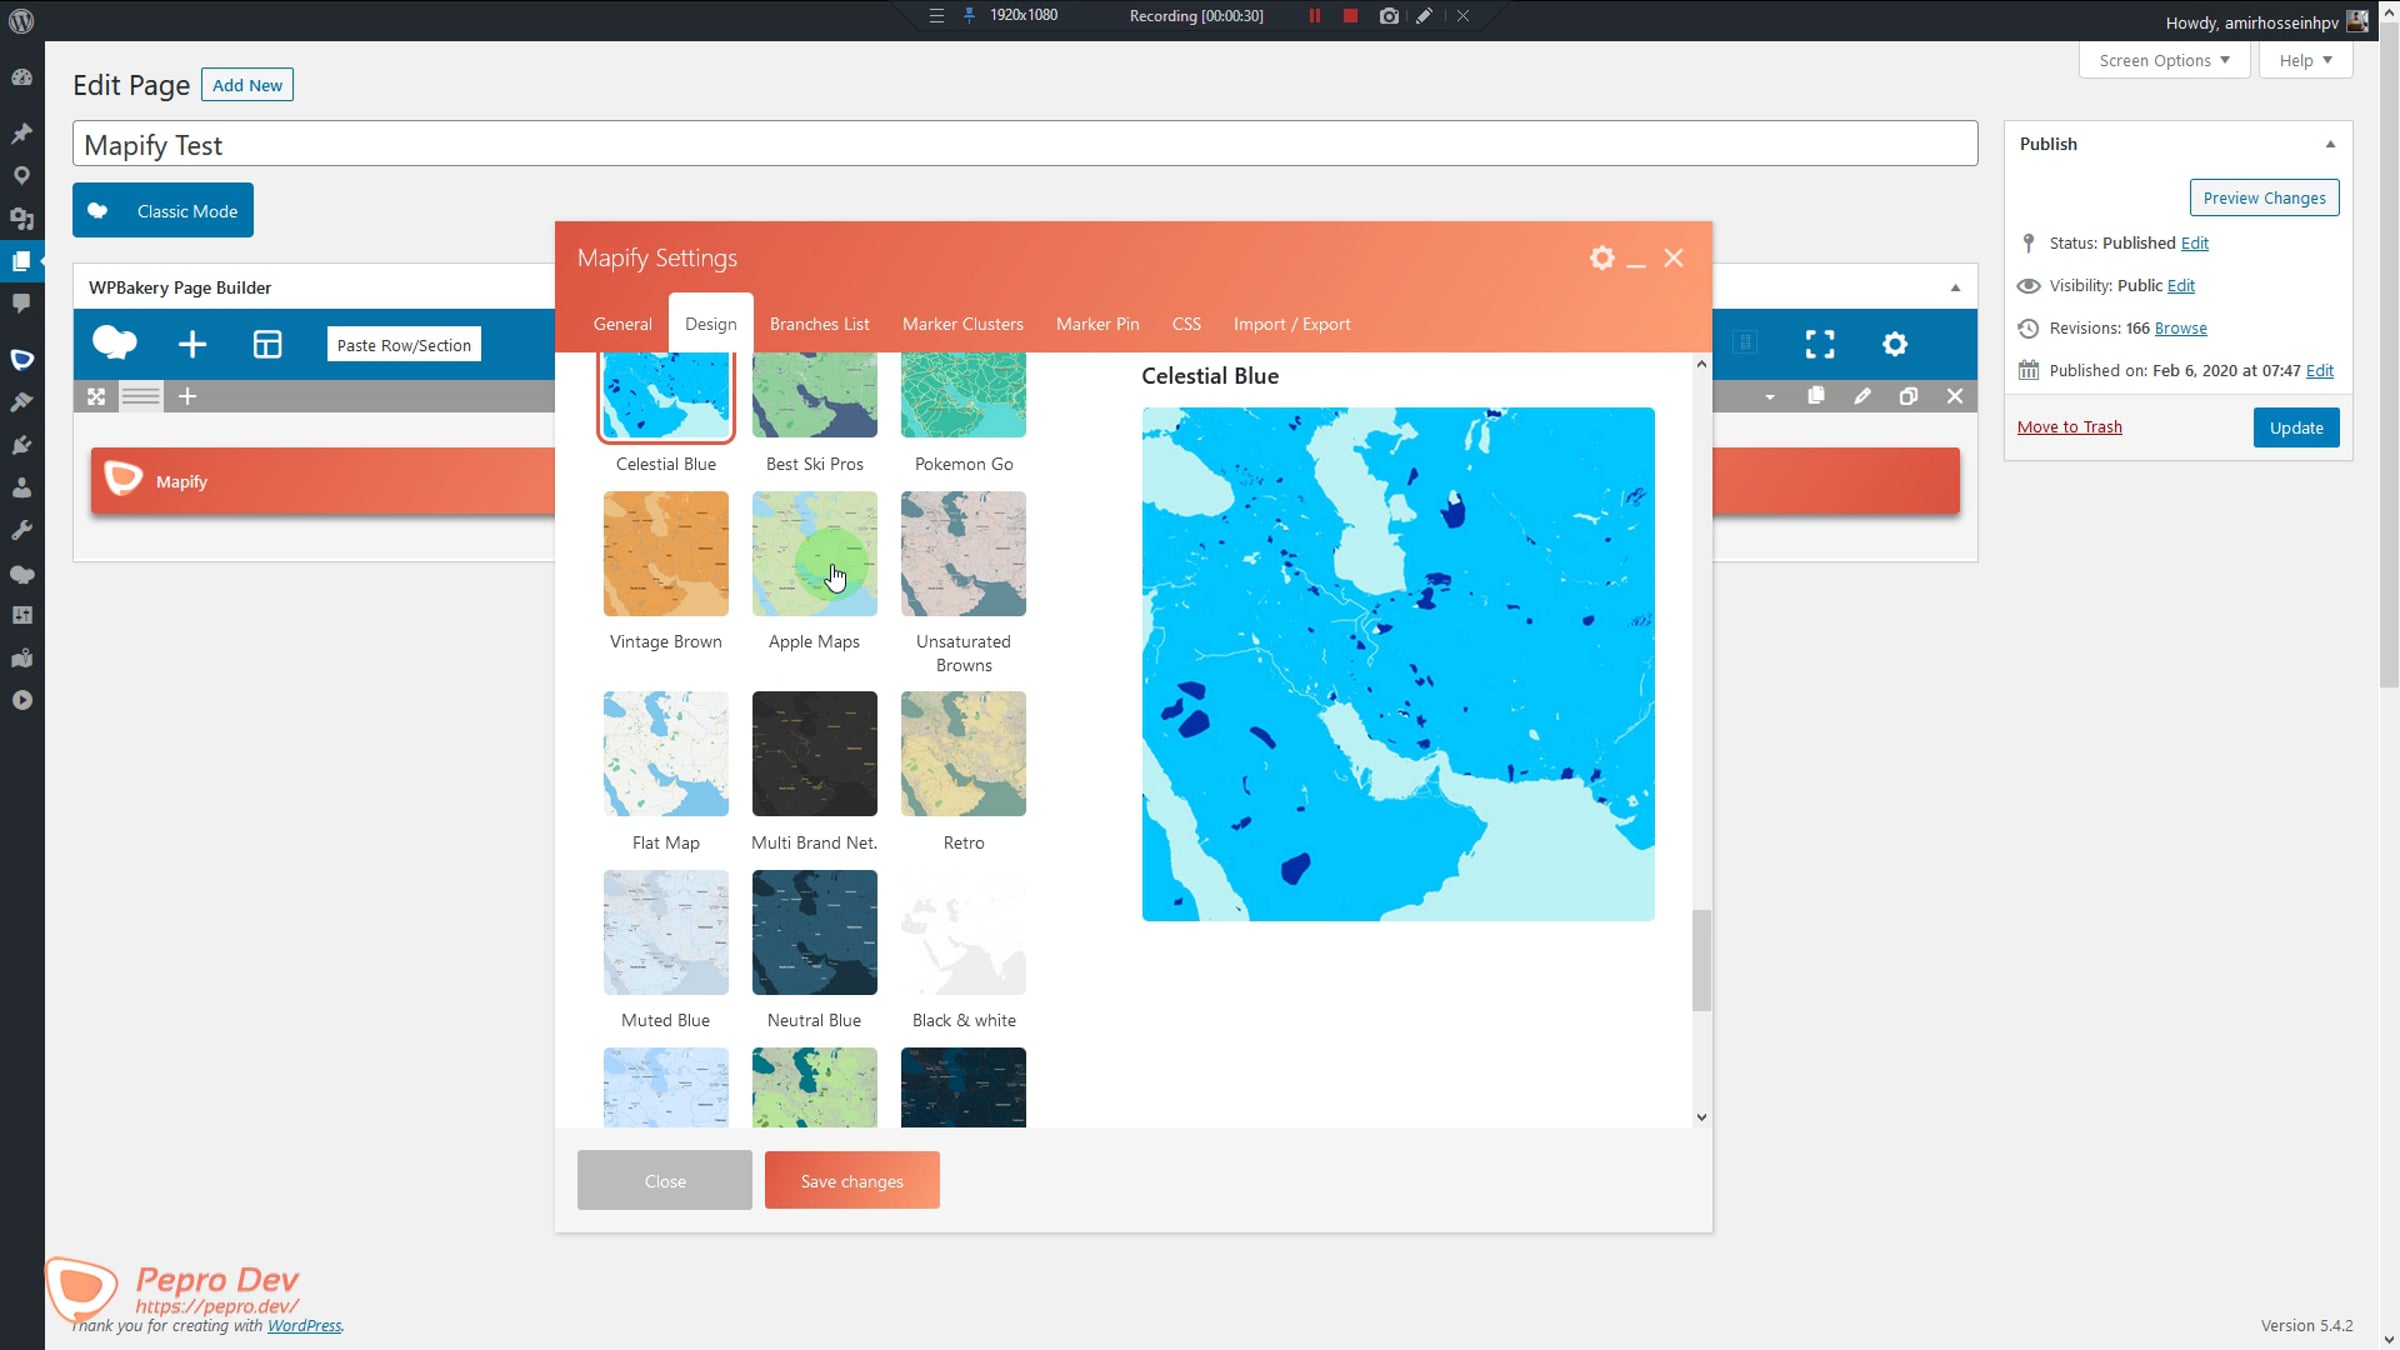Edit the Visibility setting

[2180, 286]
